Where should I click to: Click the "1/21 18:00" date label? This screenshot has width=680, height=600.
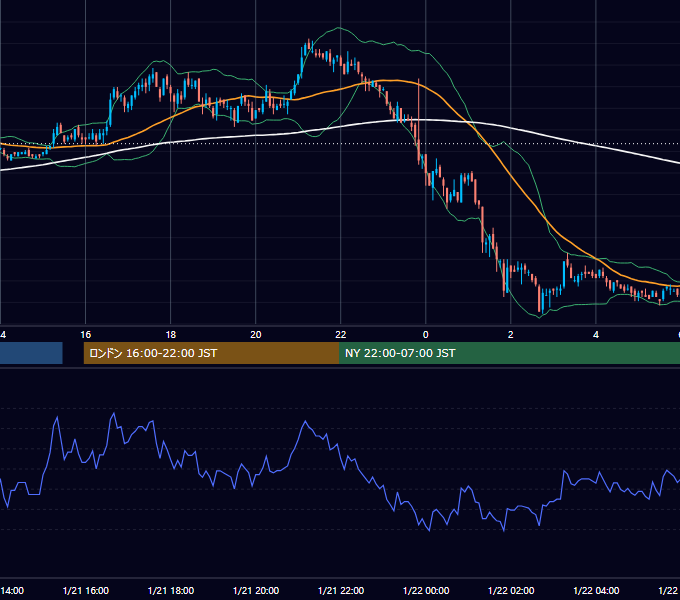click(x=170, y=590)
